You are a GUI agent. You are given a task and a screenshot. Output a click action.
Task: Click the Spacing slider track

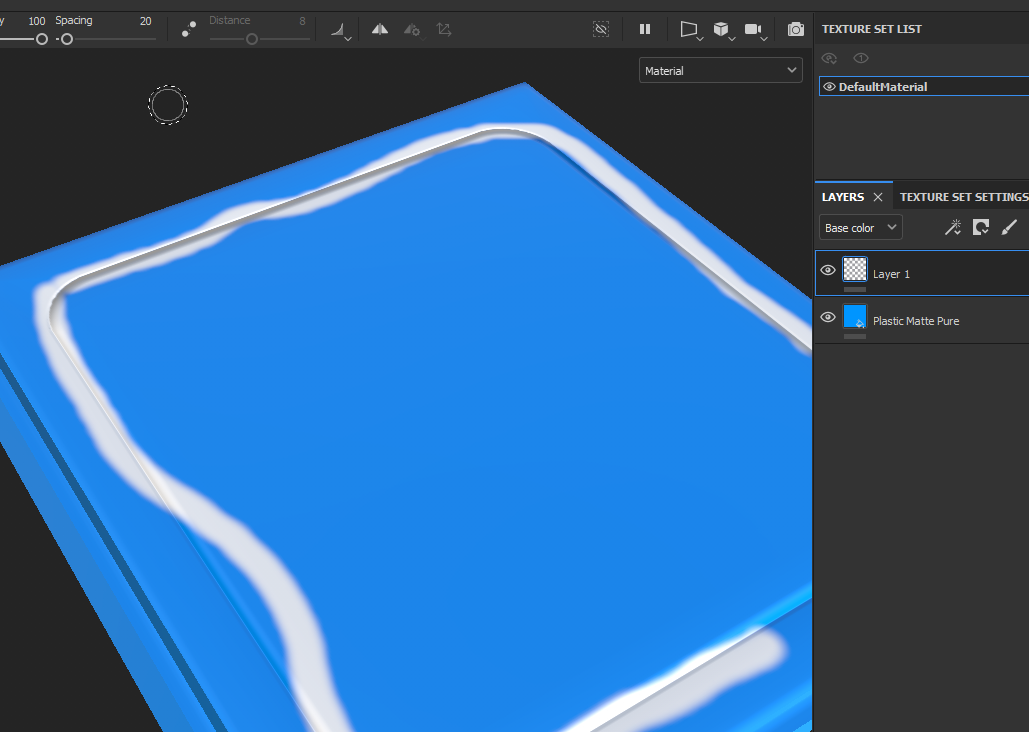coord(110,39)
